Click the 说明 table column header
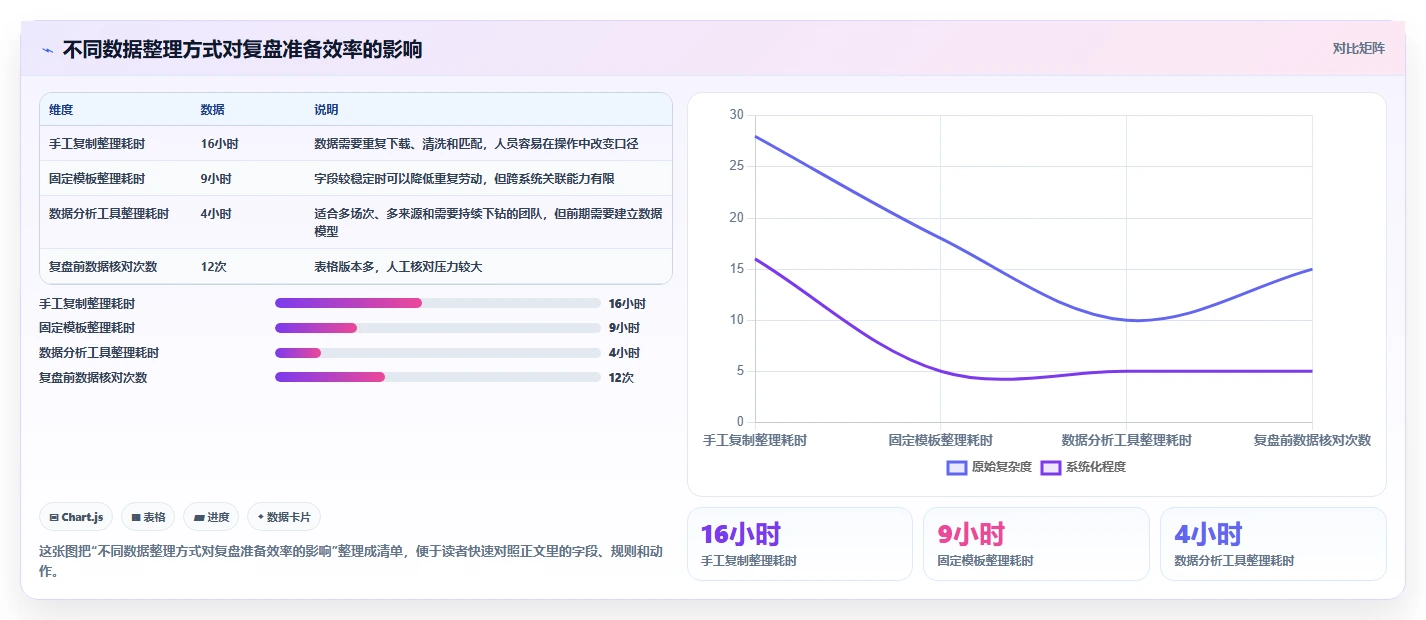This screenshot has width=1426, height=620. (327, 110)
